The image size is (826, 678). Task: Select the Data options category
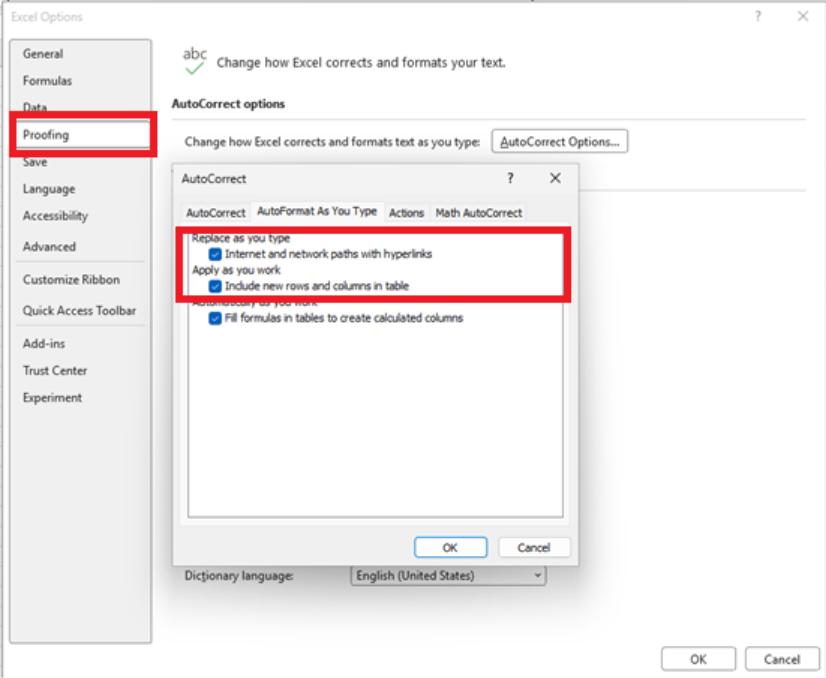35,107
